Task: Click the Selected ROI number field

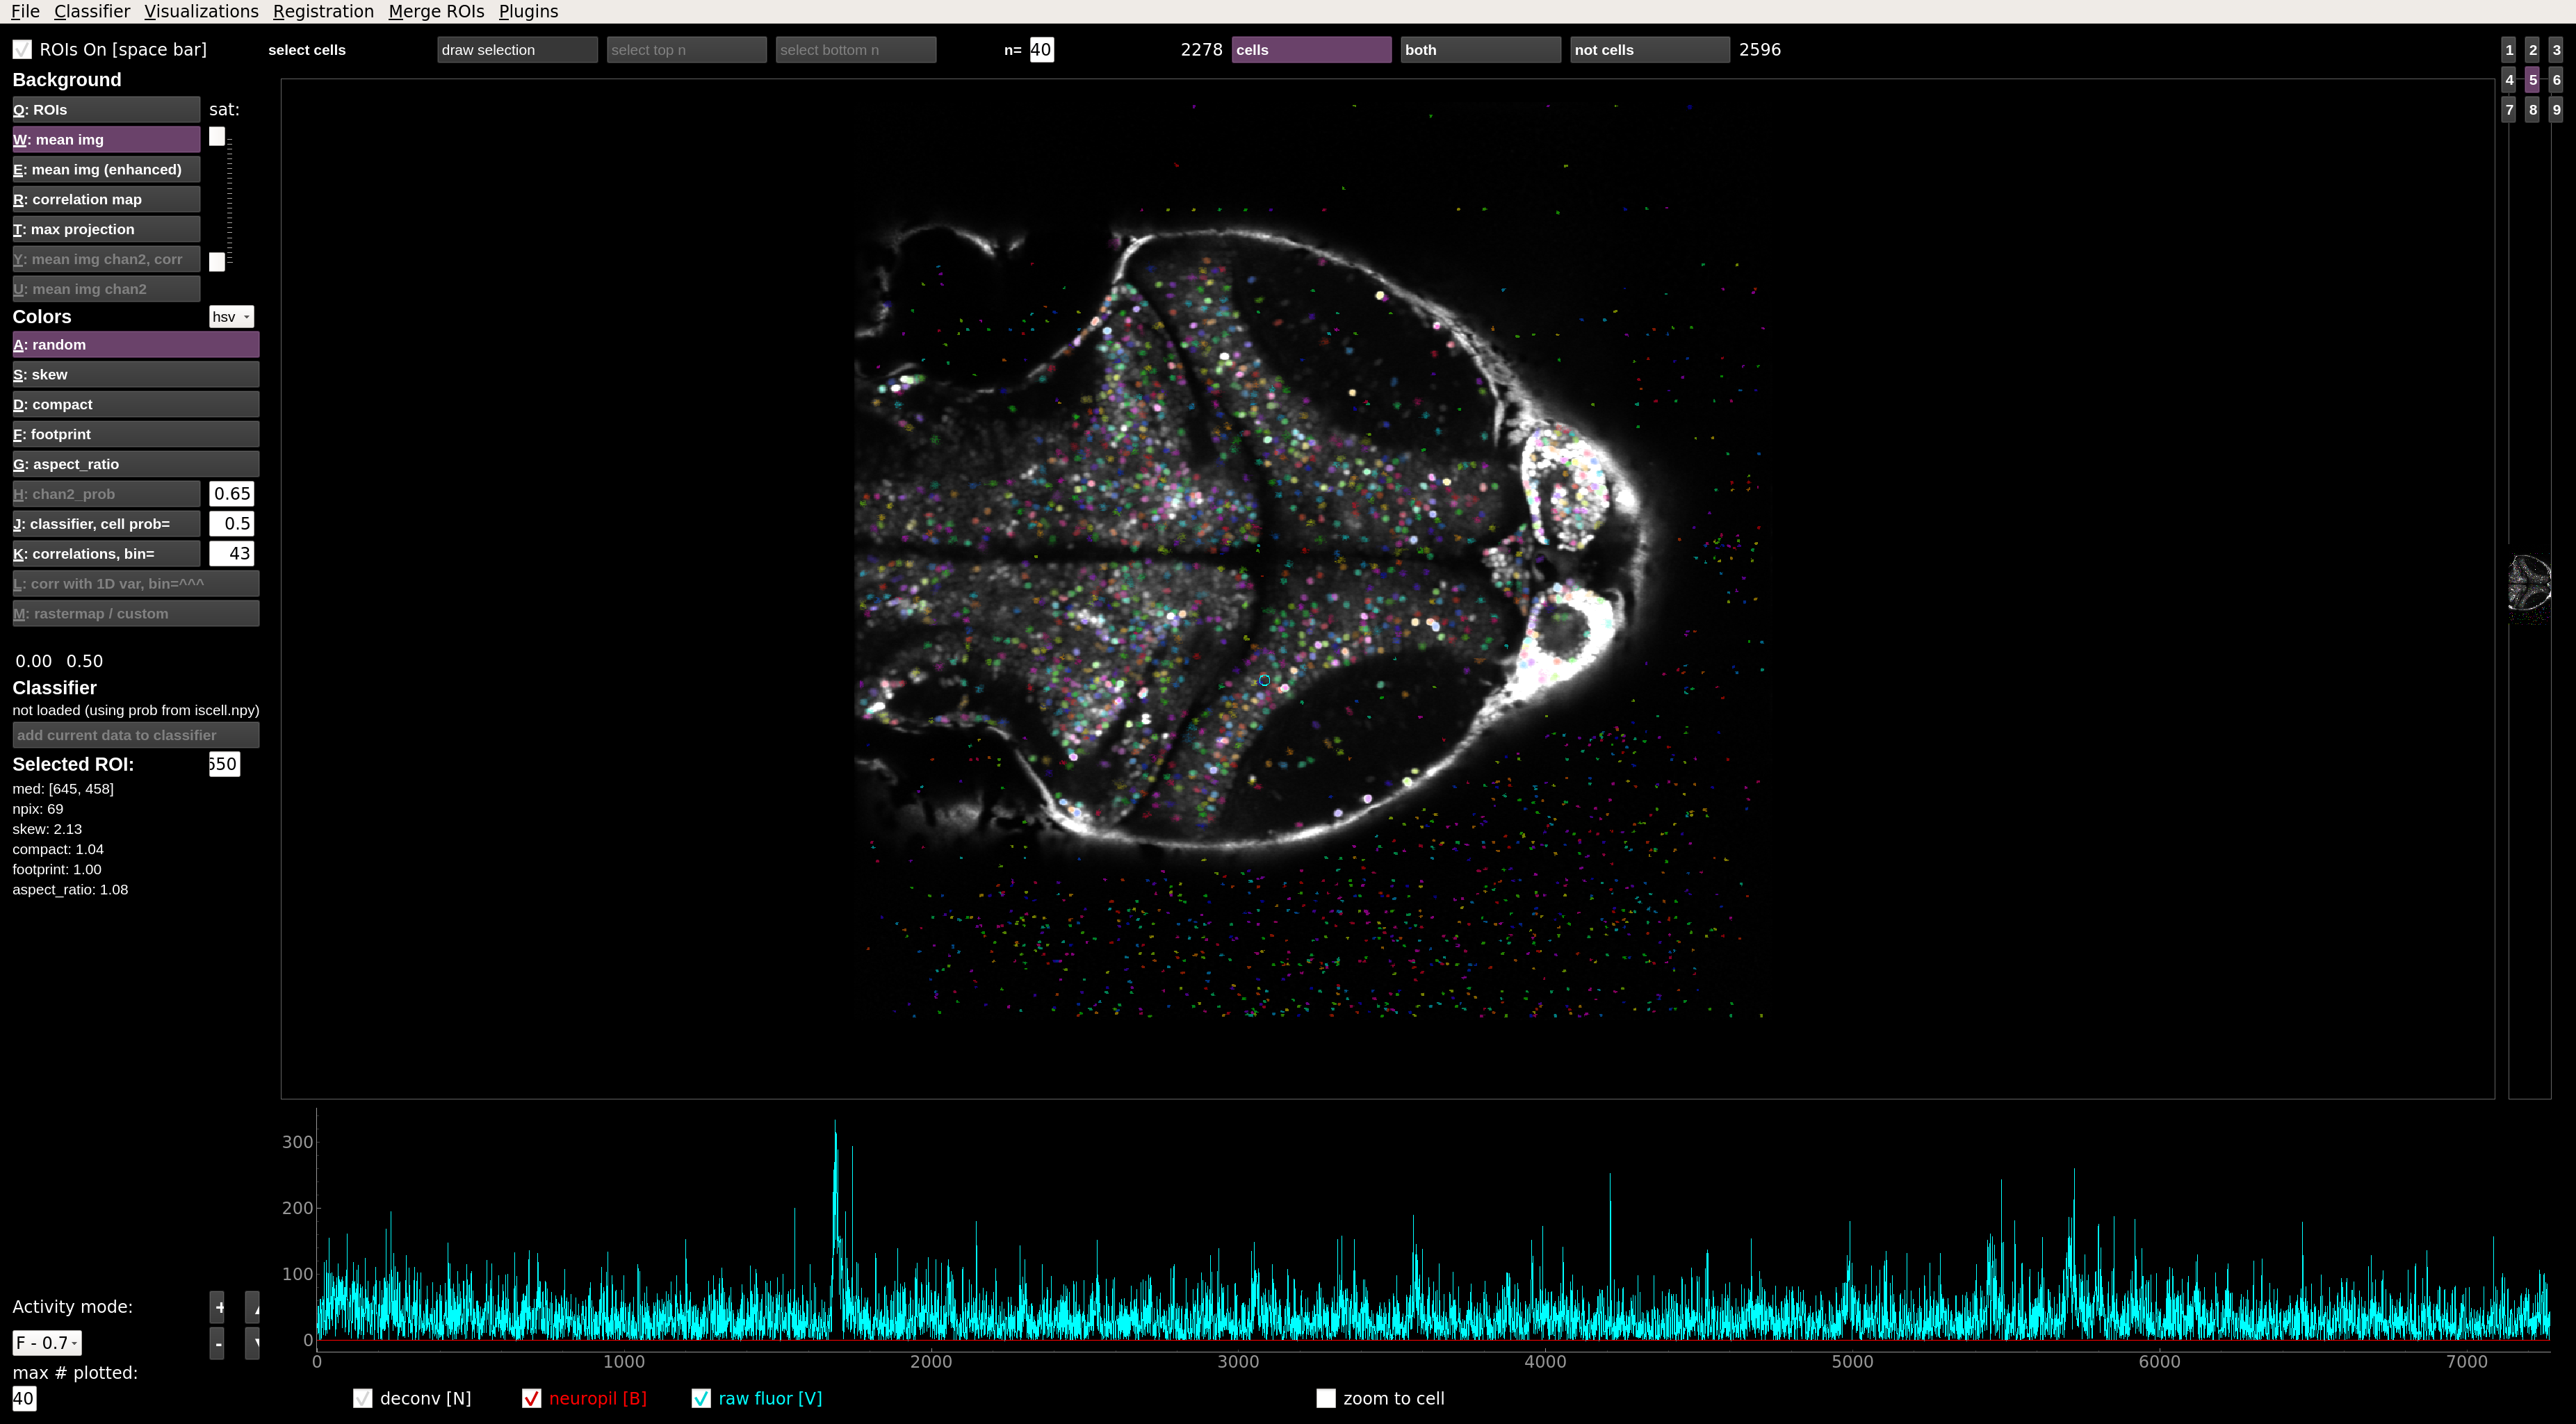Action: [224, 764]
